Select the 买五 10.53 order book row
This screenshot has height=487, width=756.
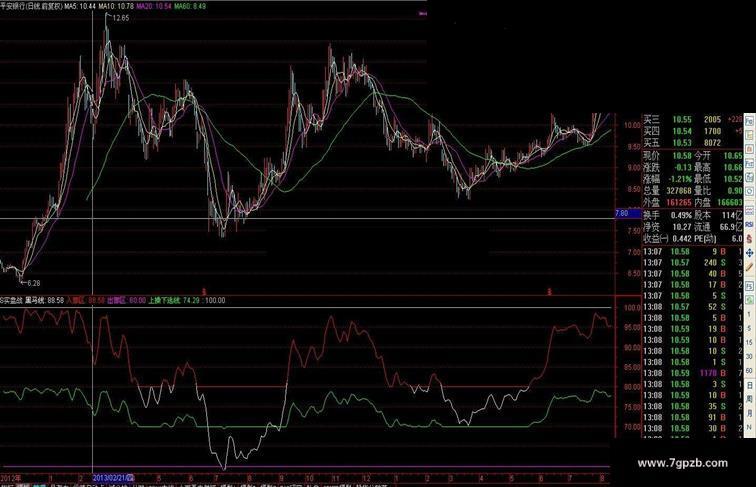(x=692, y=143)
